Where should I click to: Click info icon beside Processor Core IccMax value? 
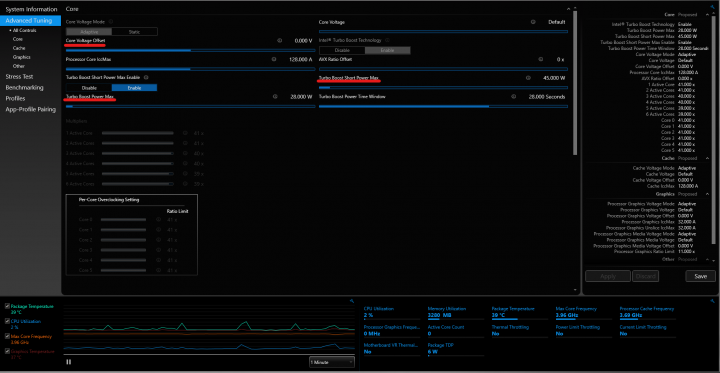point(274,59)
